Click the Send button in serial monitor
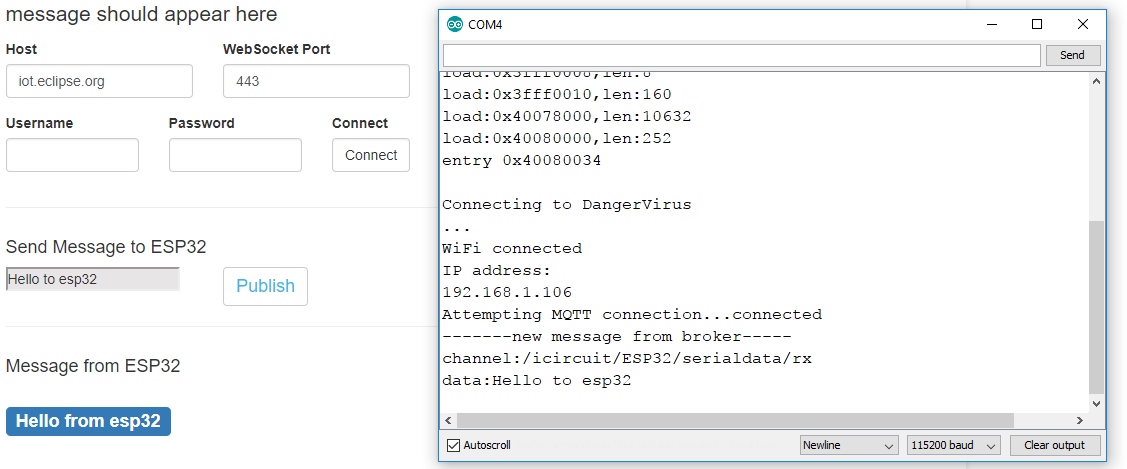 point(1072,55)
